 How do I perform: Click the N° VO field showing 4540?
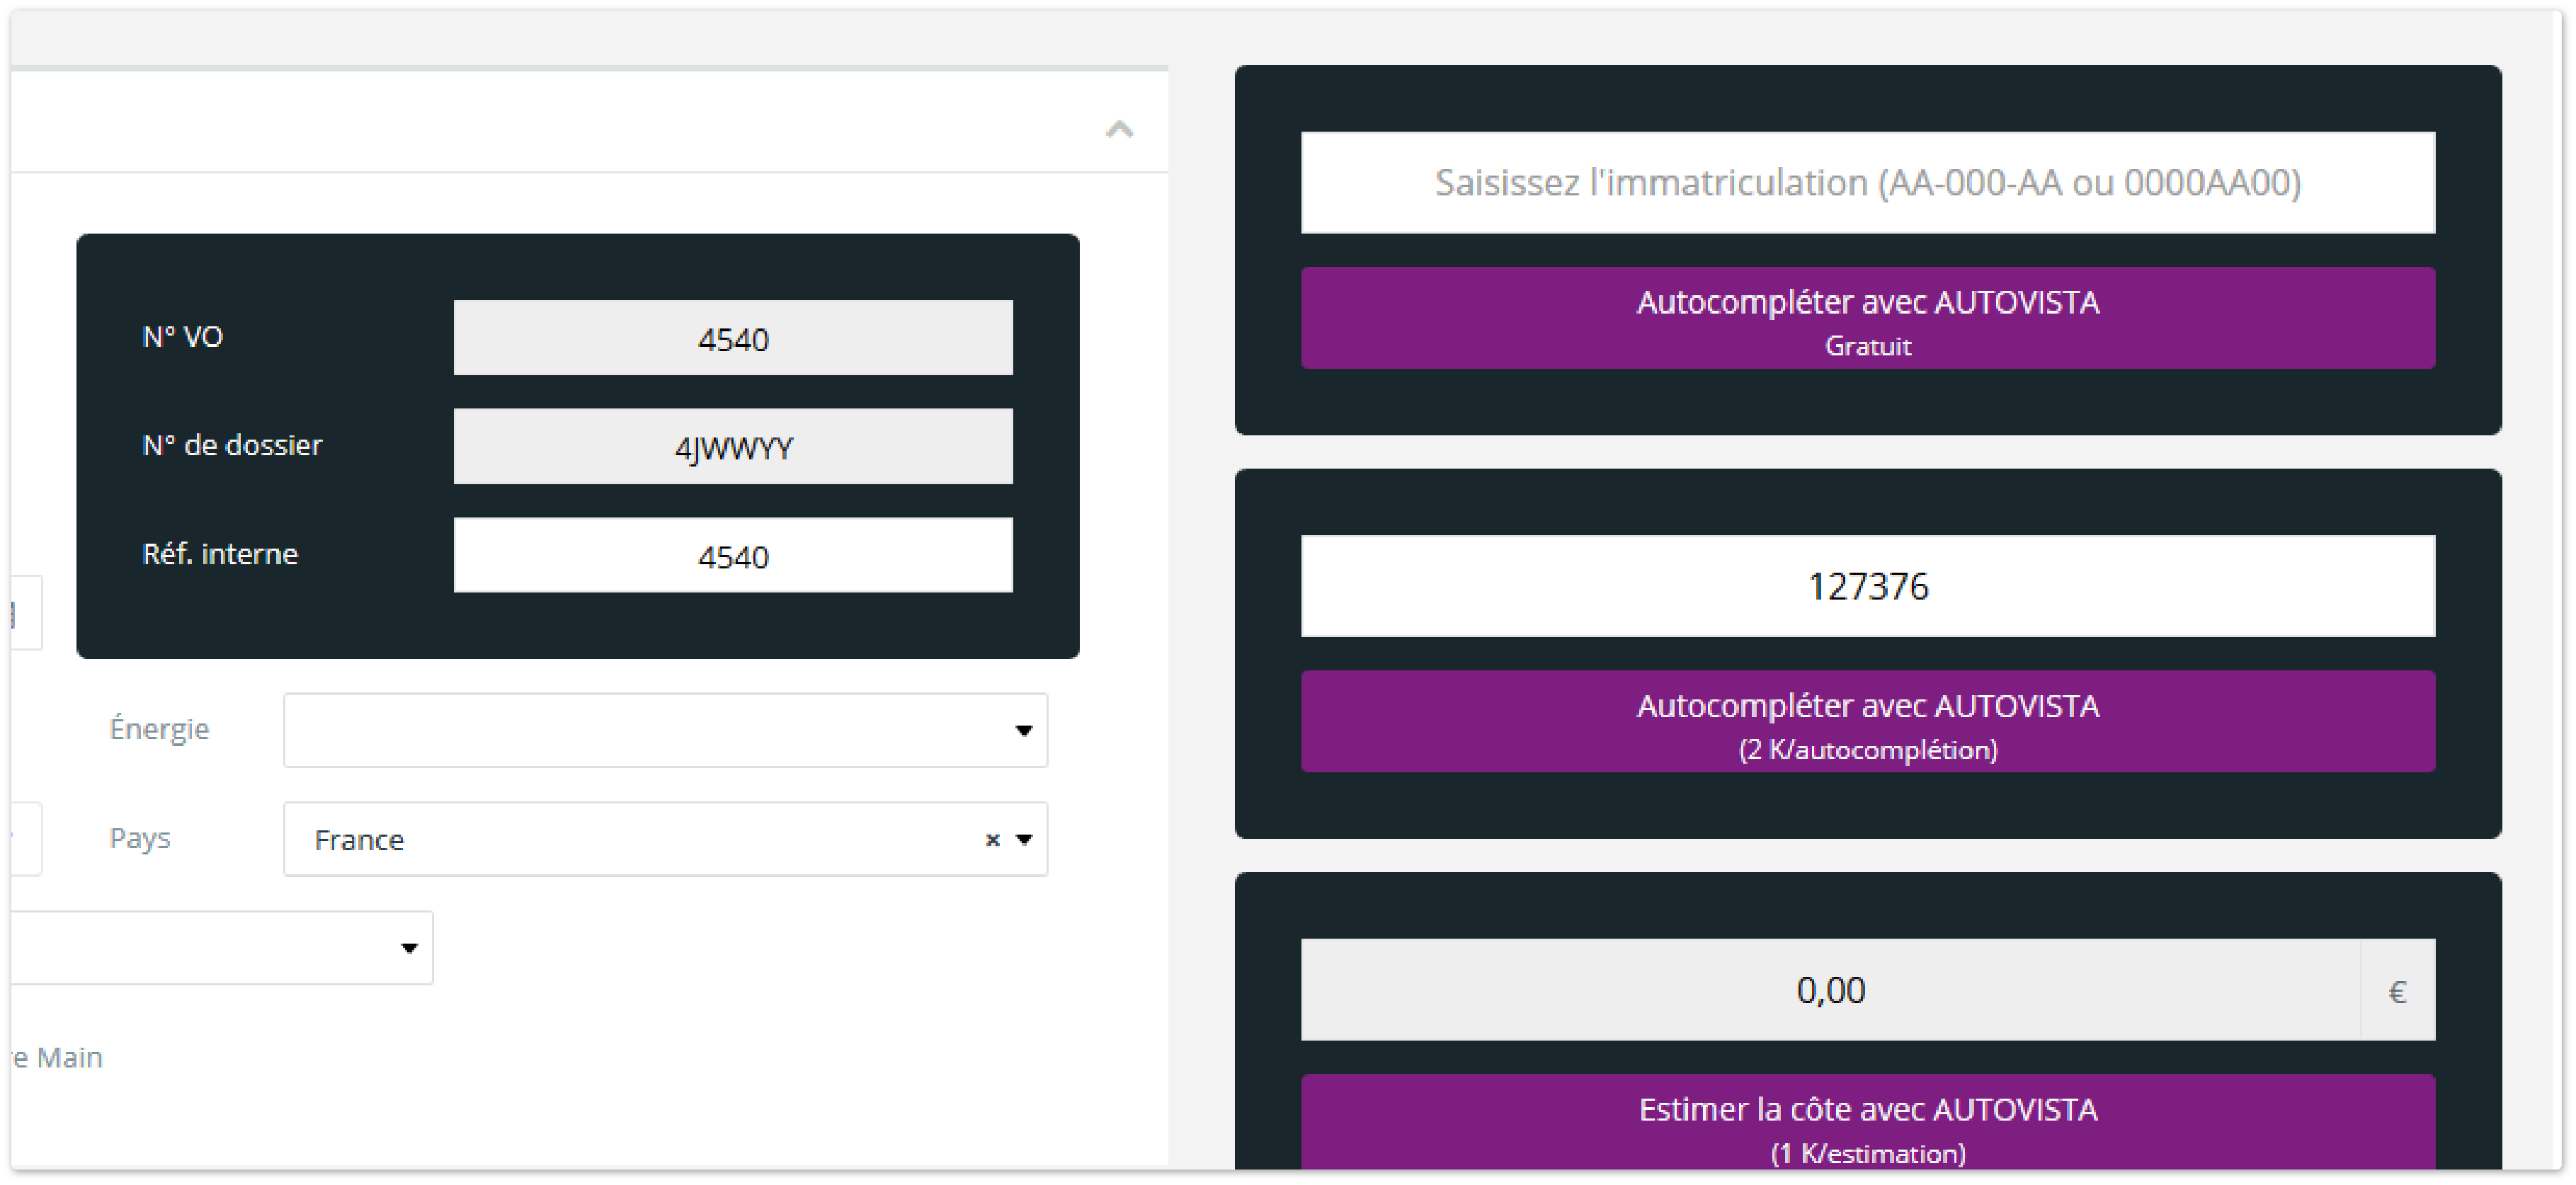733,338
